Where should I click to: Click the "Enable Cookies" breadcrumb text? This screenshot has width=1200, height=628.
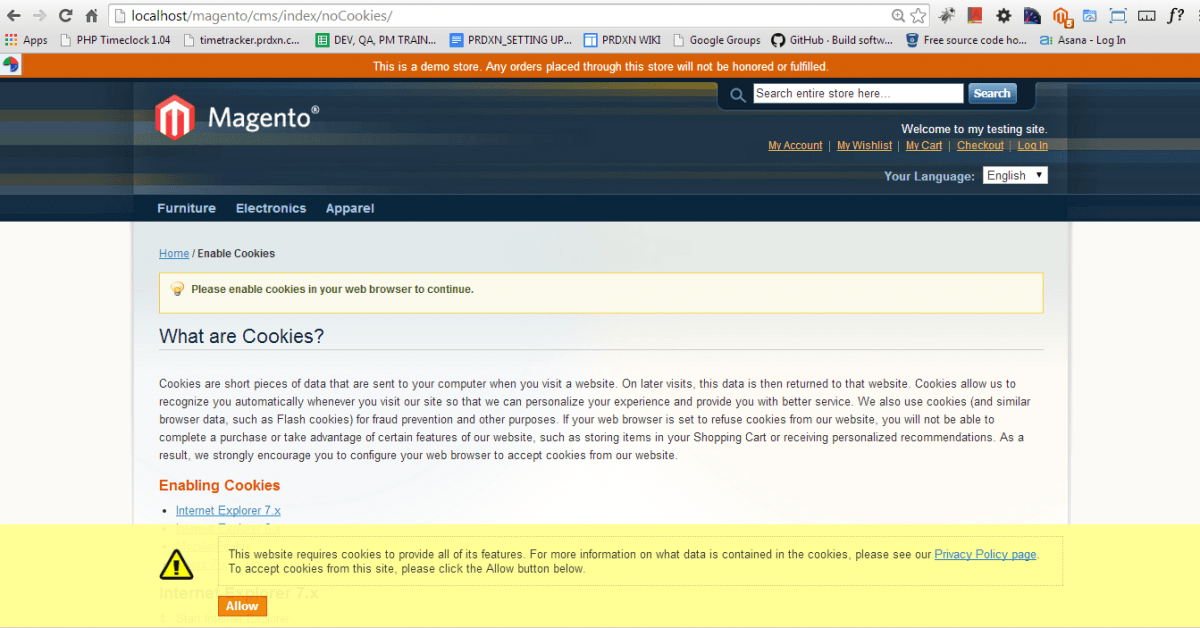[x=236, y=254]
